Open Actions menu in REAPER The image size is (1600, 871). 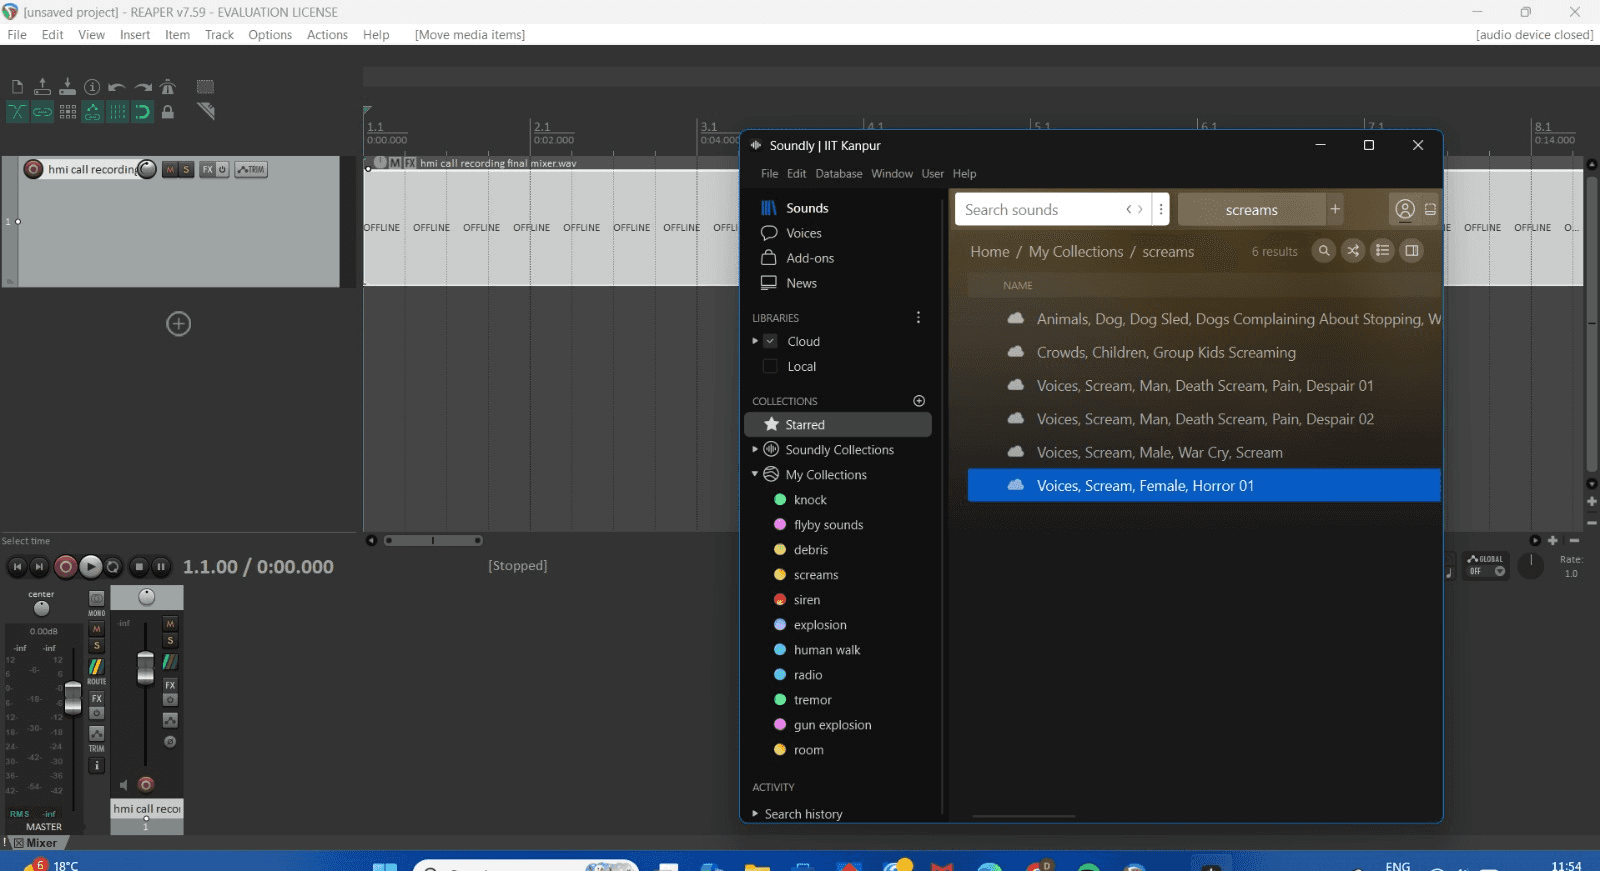point(327,35)
